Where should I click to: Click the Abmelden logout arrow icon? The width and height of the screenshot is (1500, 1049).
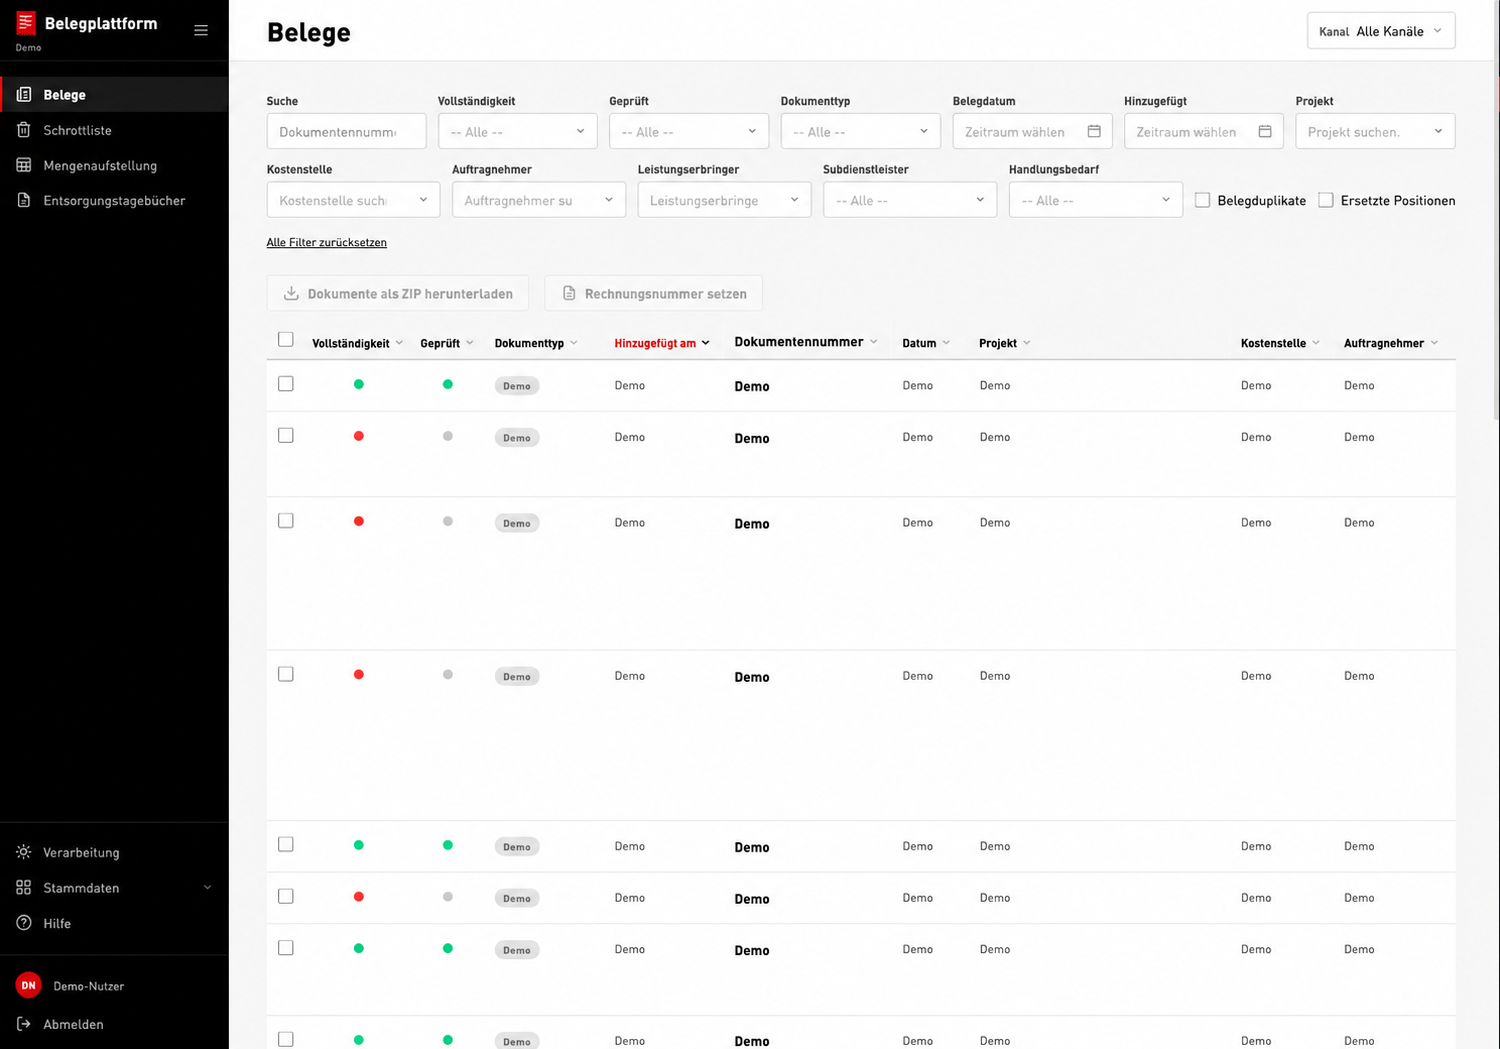pos(24,1023)
